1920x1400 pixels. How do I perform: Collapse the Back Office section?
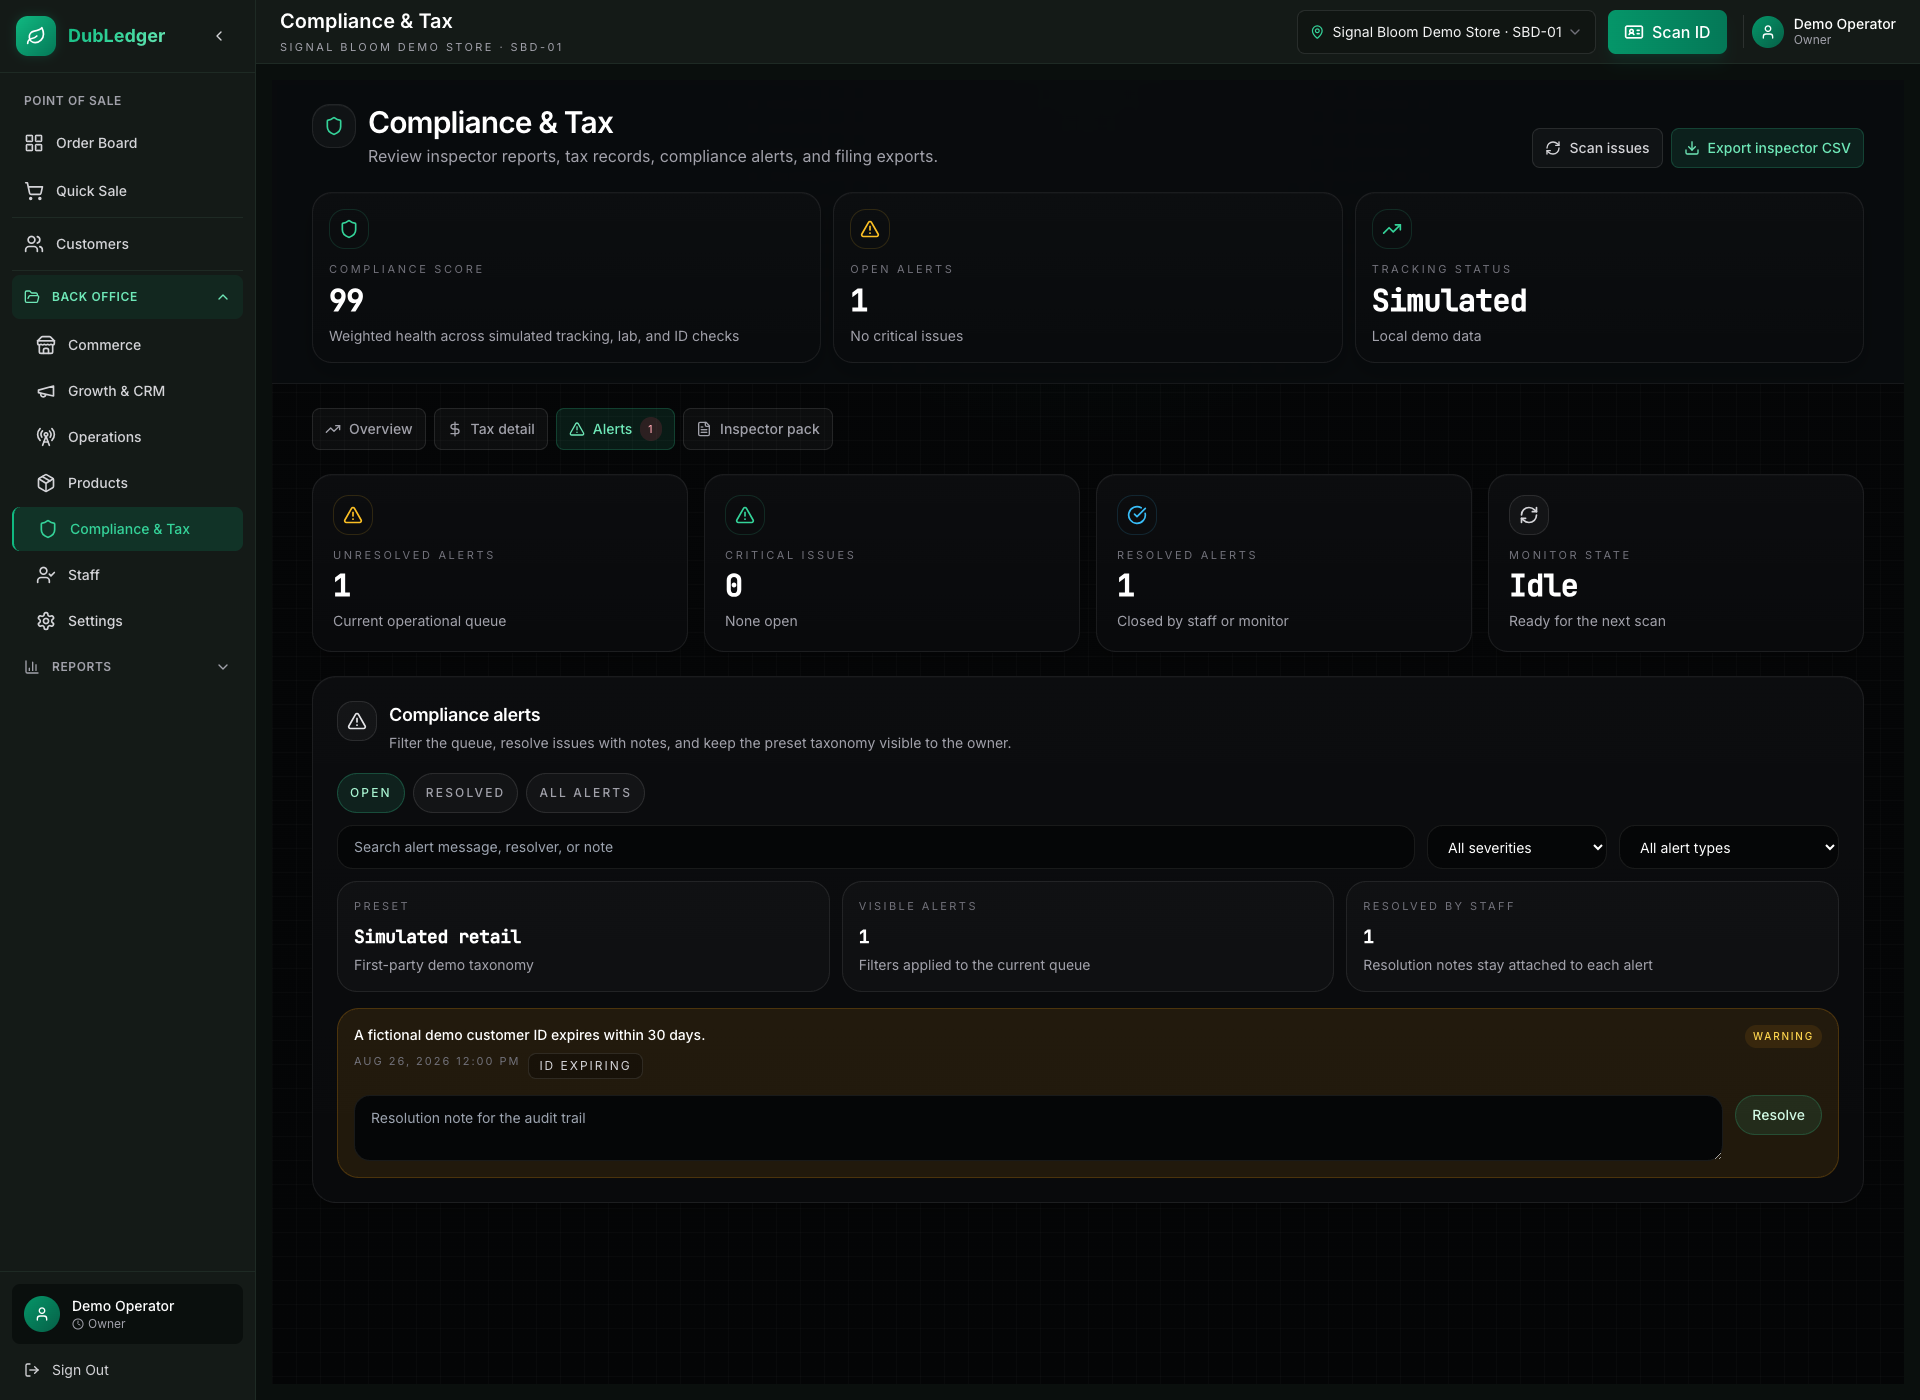[x=127, y=297]
